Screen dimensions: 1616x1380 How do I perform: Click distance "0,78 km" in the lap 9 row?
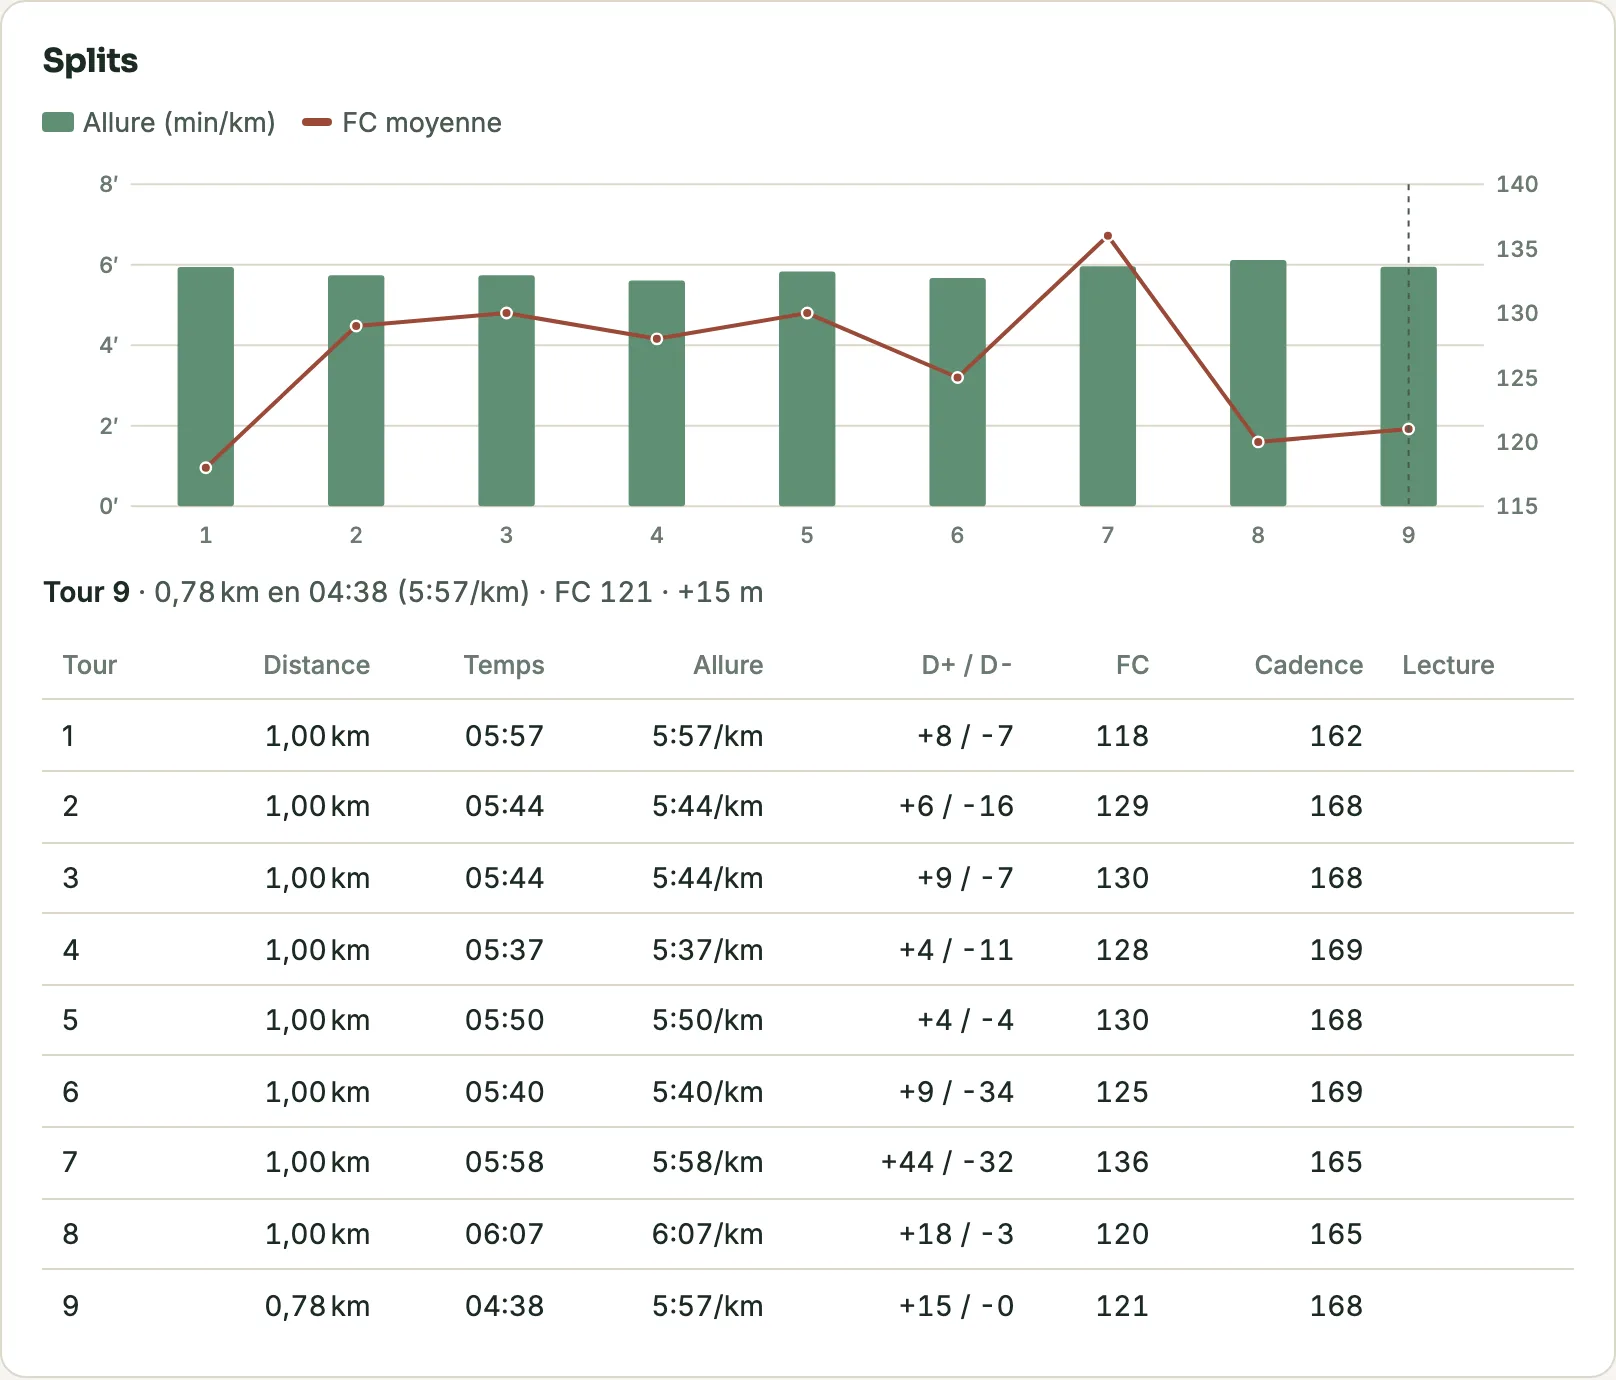[317, 1306]
